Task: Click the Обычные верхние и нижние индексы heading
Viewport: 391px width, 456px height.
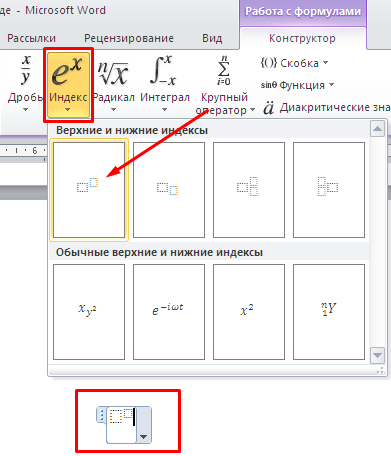Action: pyautogui.click(x=159, y=252)
